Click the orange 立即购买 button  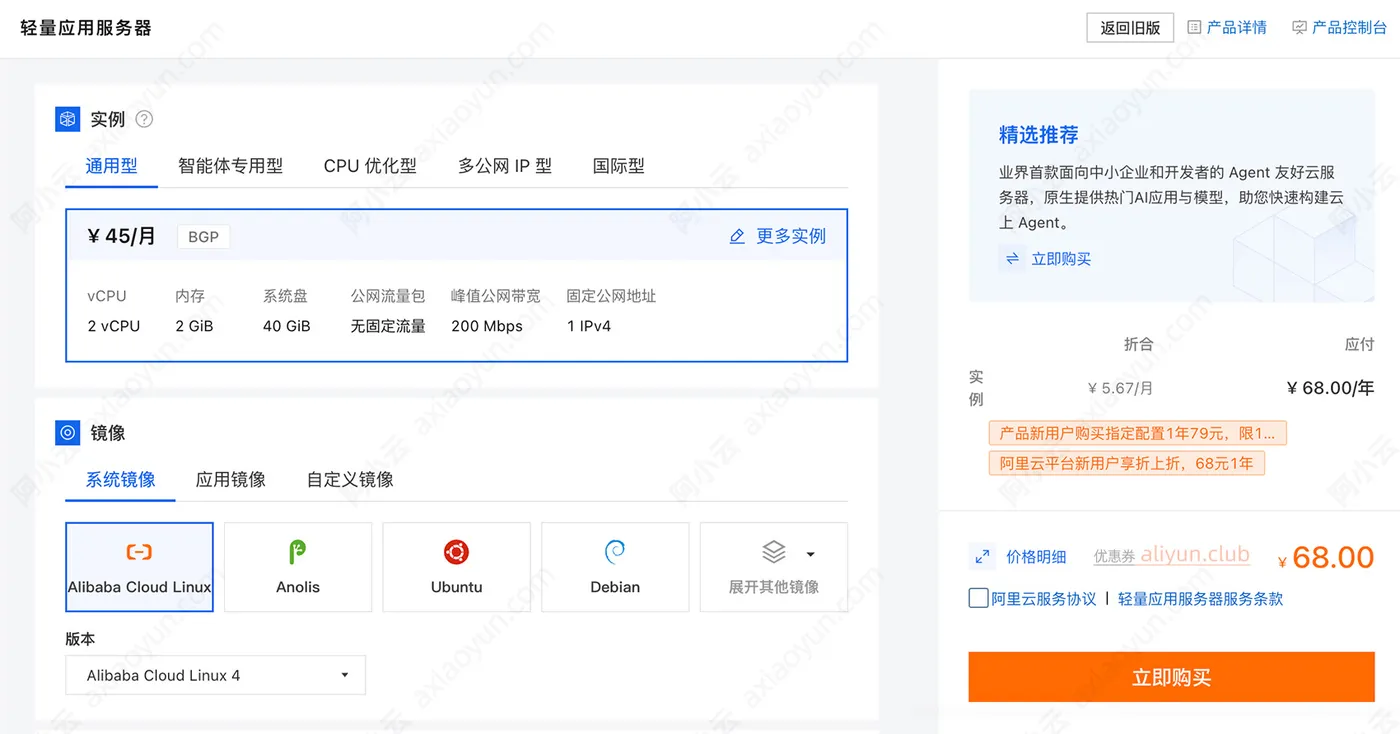(x=1171, y=677)
